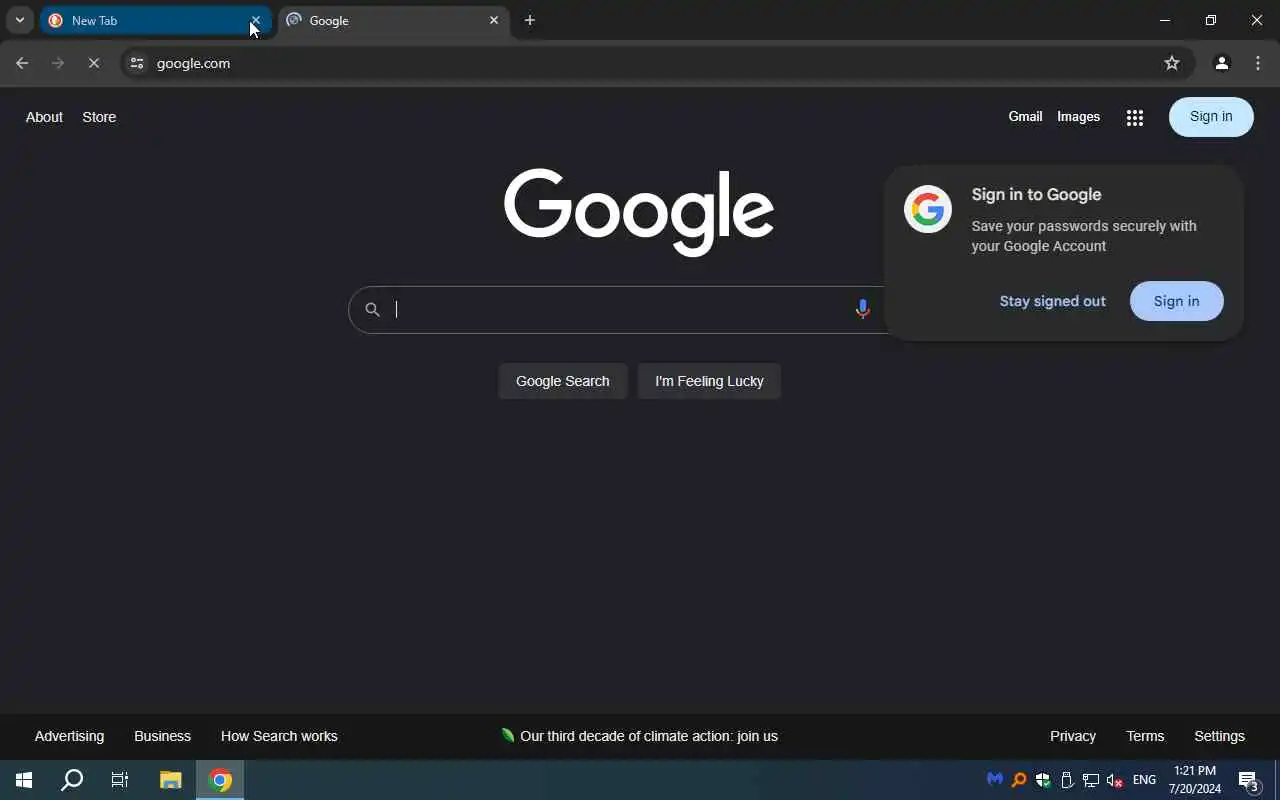Click the orange magnifier tray icon

[1019, 780]
